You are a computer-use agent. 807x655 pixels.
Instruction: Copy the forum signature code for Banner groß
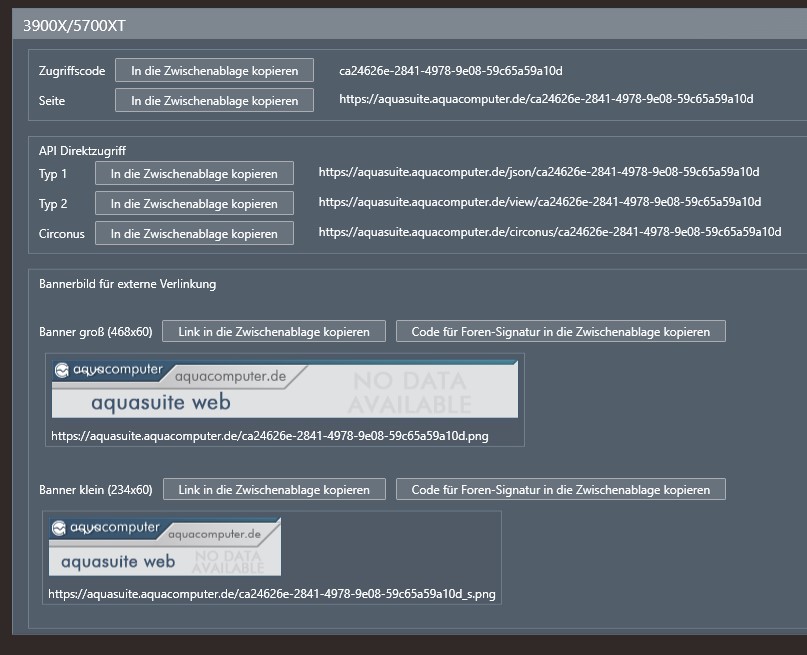(560, 331)
